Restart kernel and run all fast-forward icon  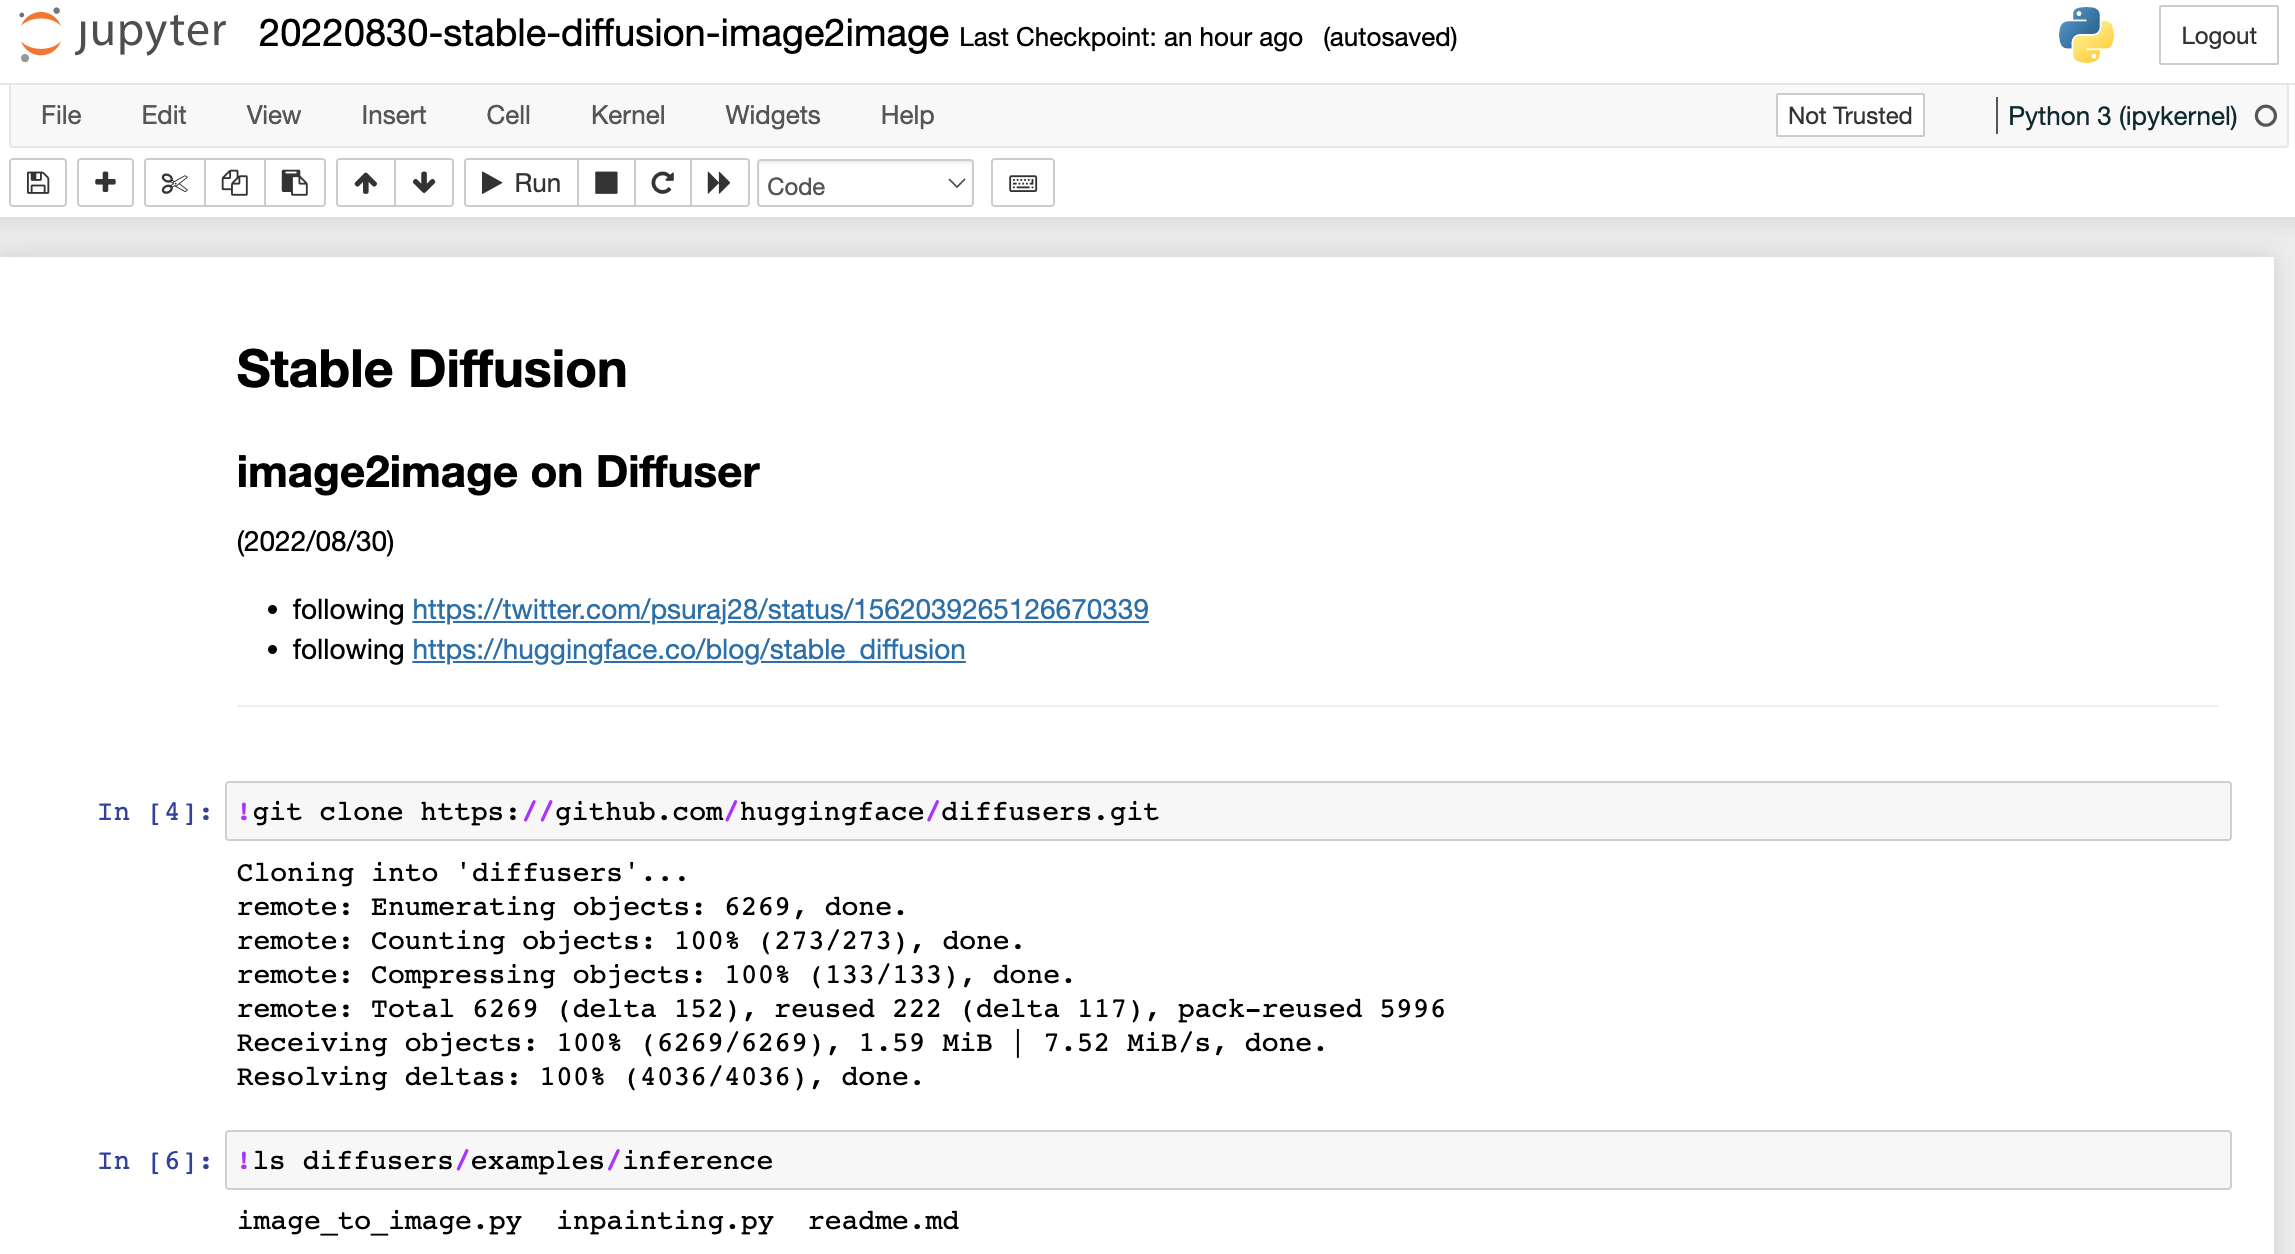click(x=719, y=183)
